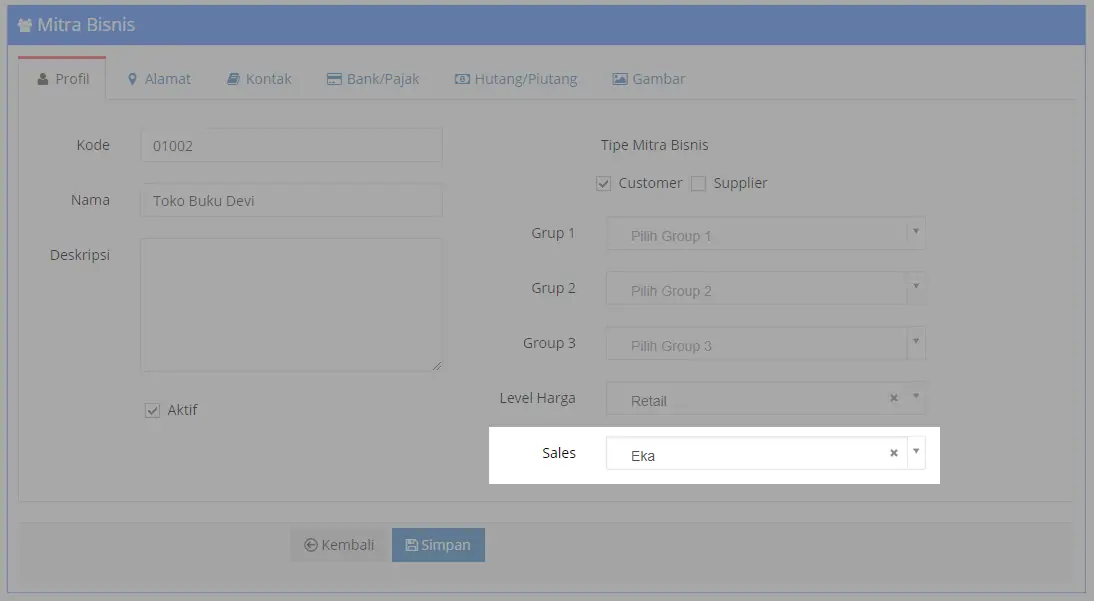
Task: Toggle the Aktif checkbox
Action: [153, 410]
